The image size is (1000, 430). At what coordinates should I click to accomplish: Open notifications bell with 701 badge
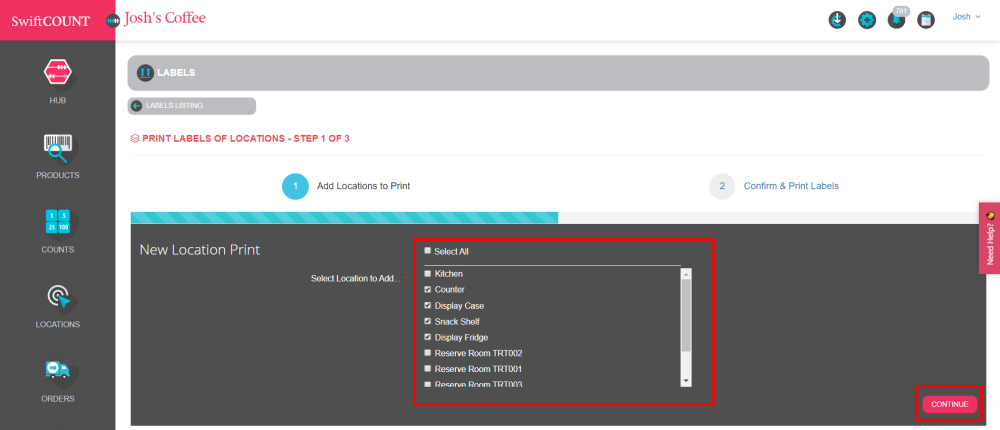click(x=896, y=19)
